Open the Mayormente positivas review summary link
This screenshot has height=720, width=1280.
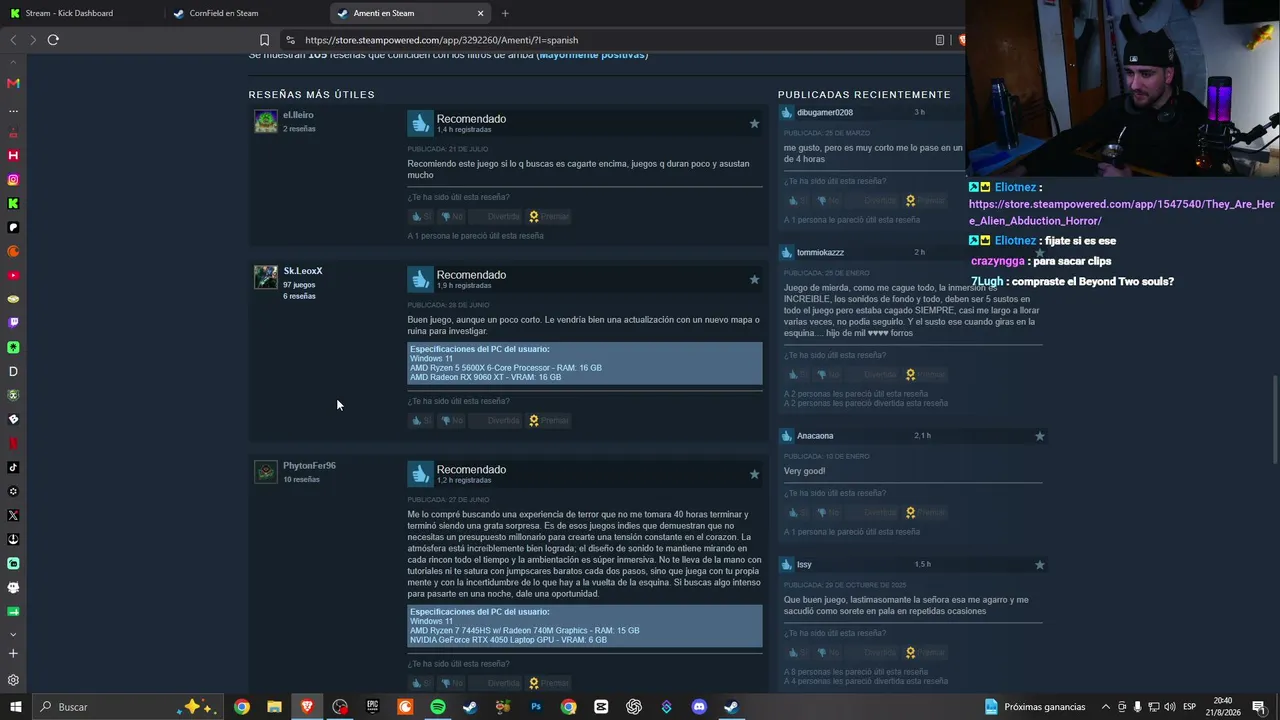594,54
